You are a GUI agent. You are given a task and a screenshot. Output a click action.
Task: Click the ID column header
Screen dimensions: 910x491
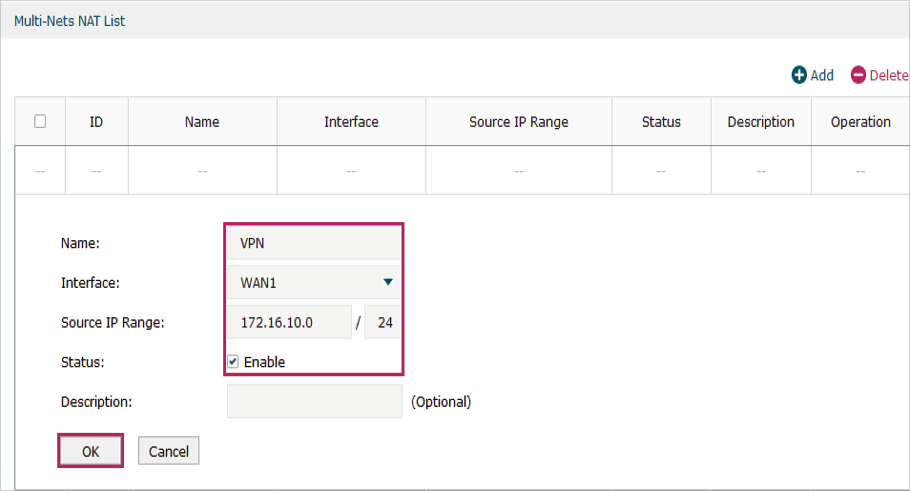click(x=96, y=122)
